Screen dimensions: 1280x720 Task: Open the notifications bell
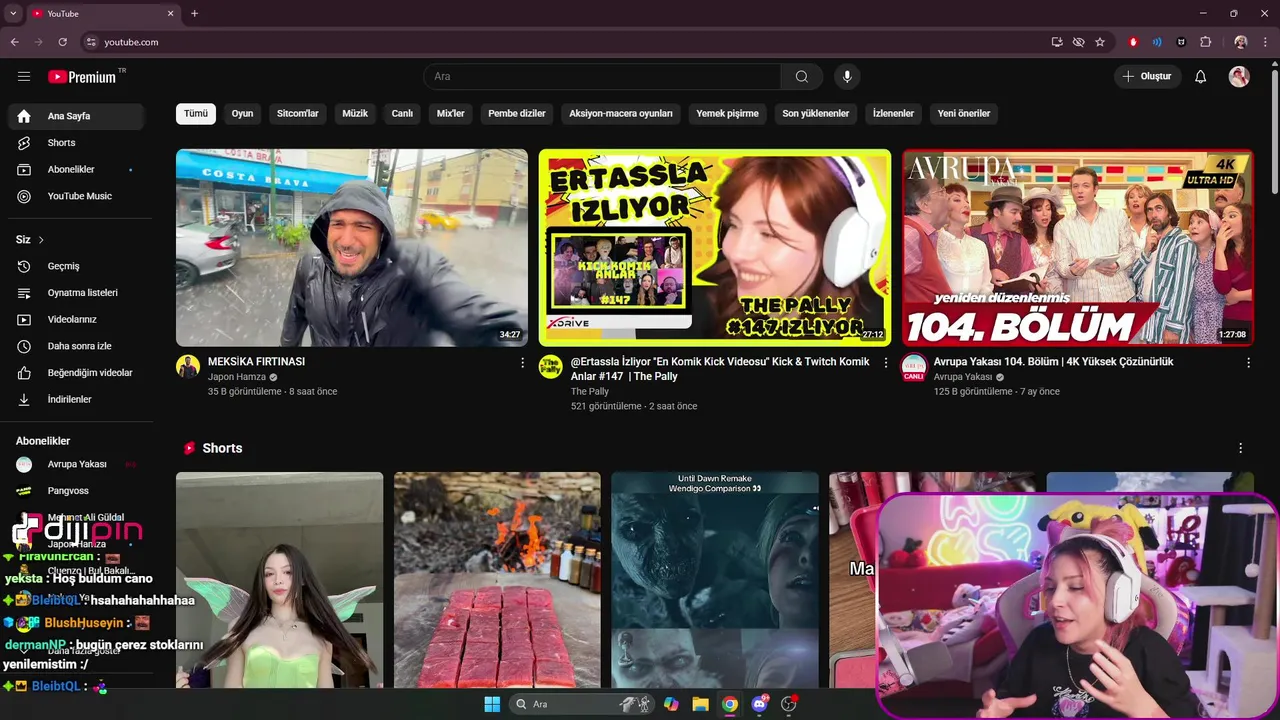1201,77
